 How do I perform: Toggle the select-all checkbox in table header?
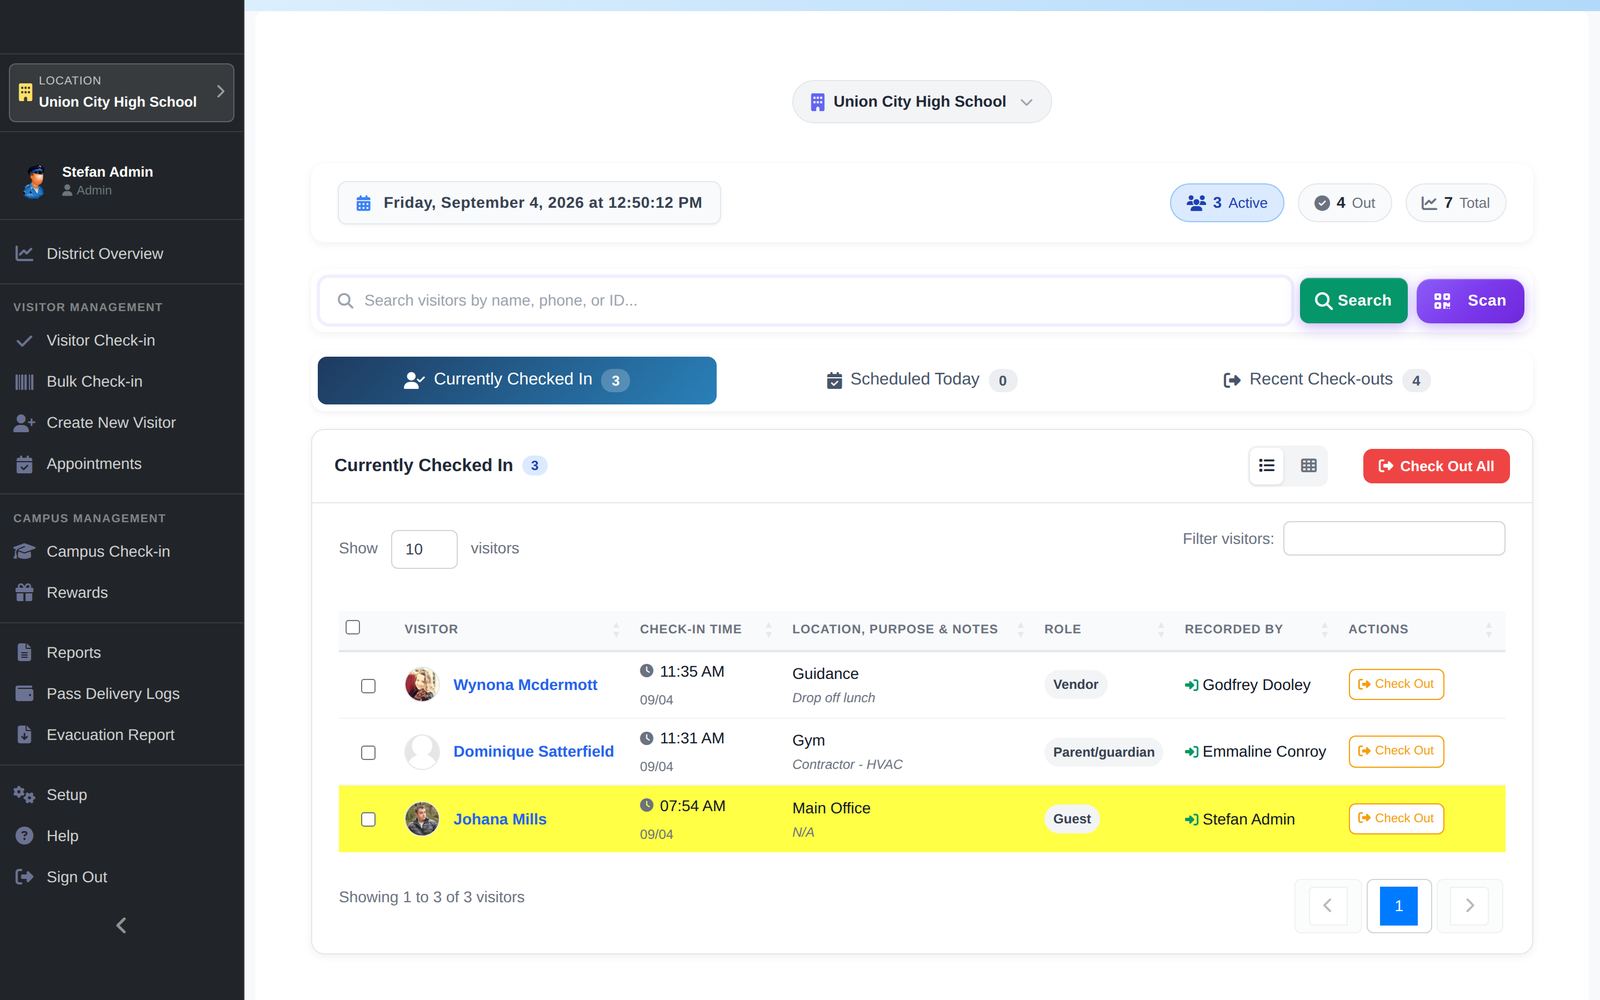tap(353, 628)
